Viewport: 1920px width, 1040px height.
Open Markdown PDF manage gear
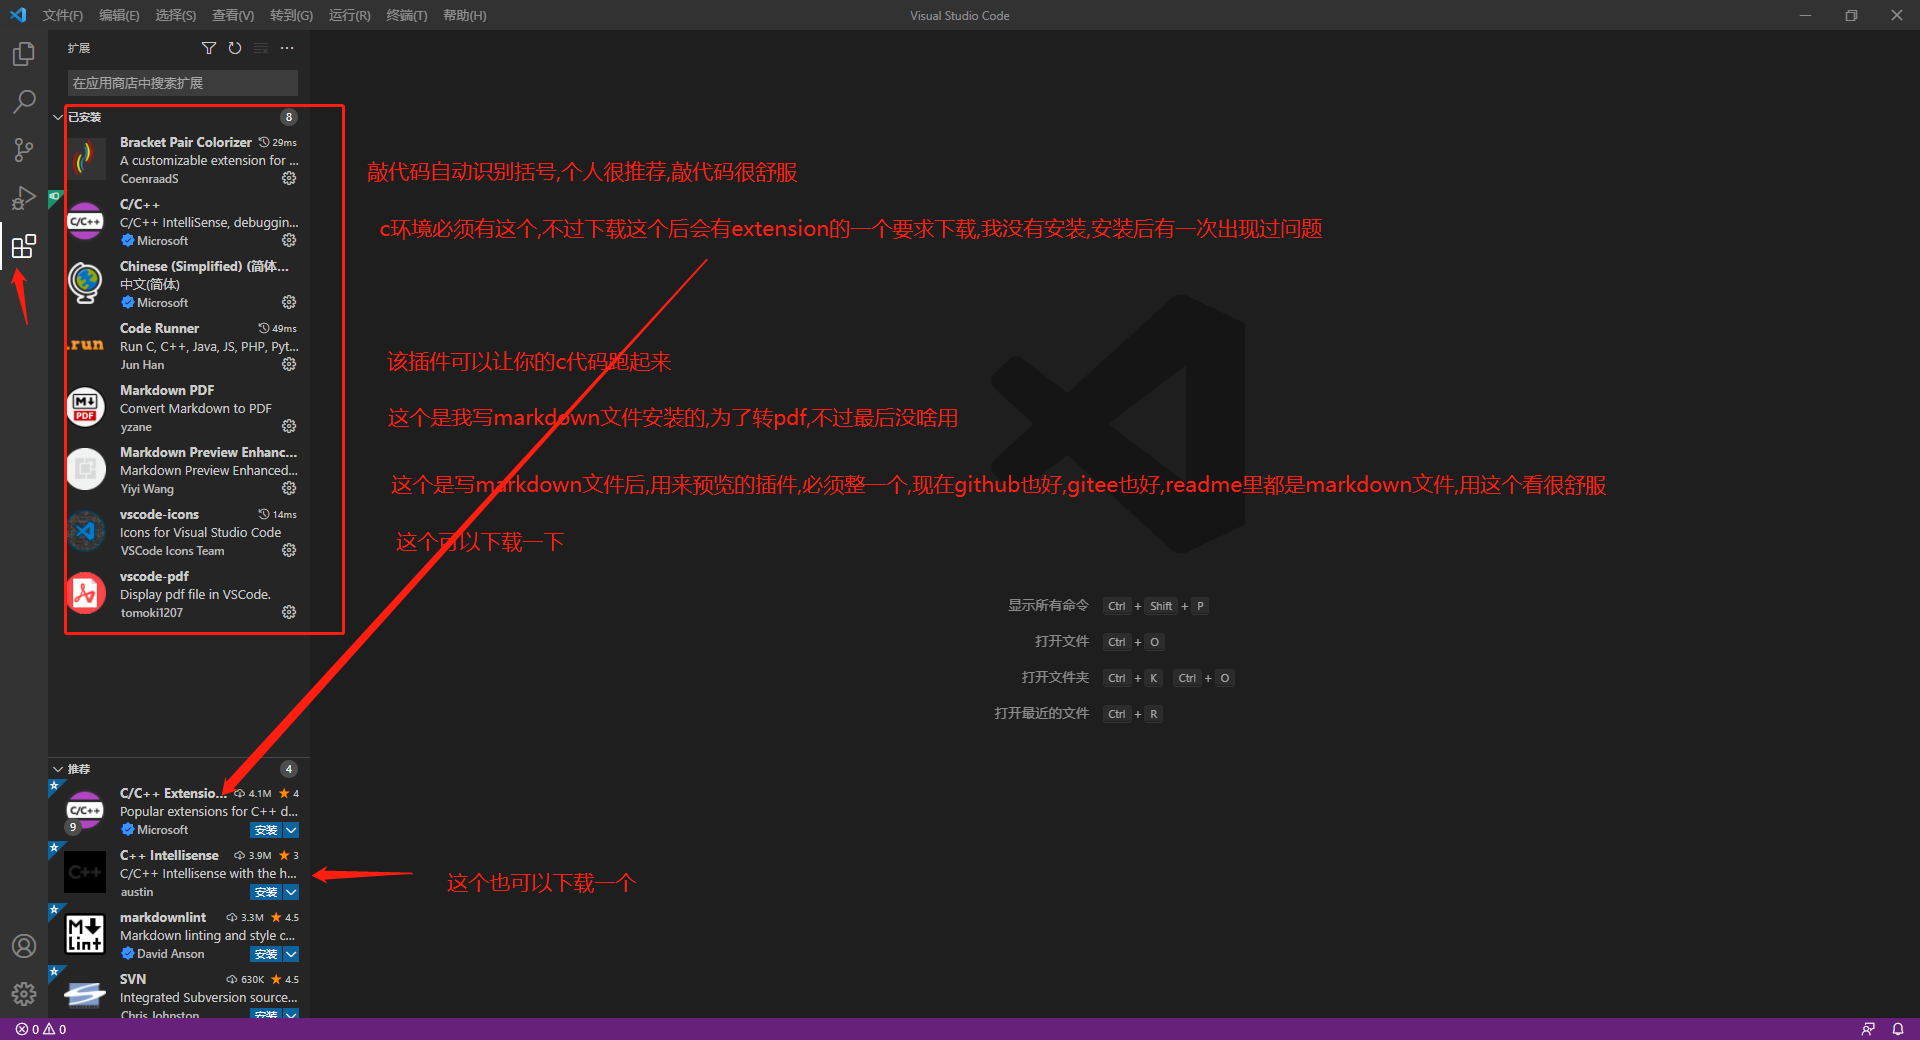289,426
